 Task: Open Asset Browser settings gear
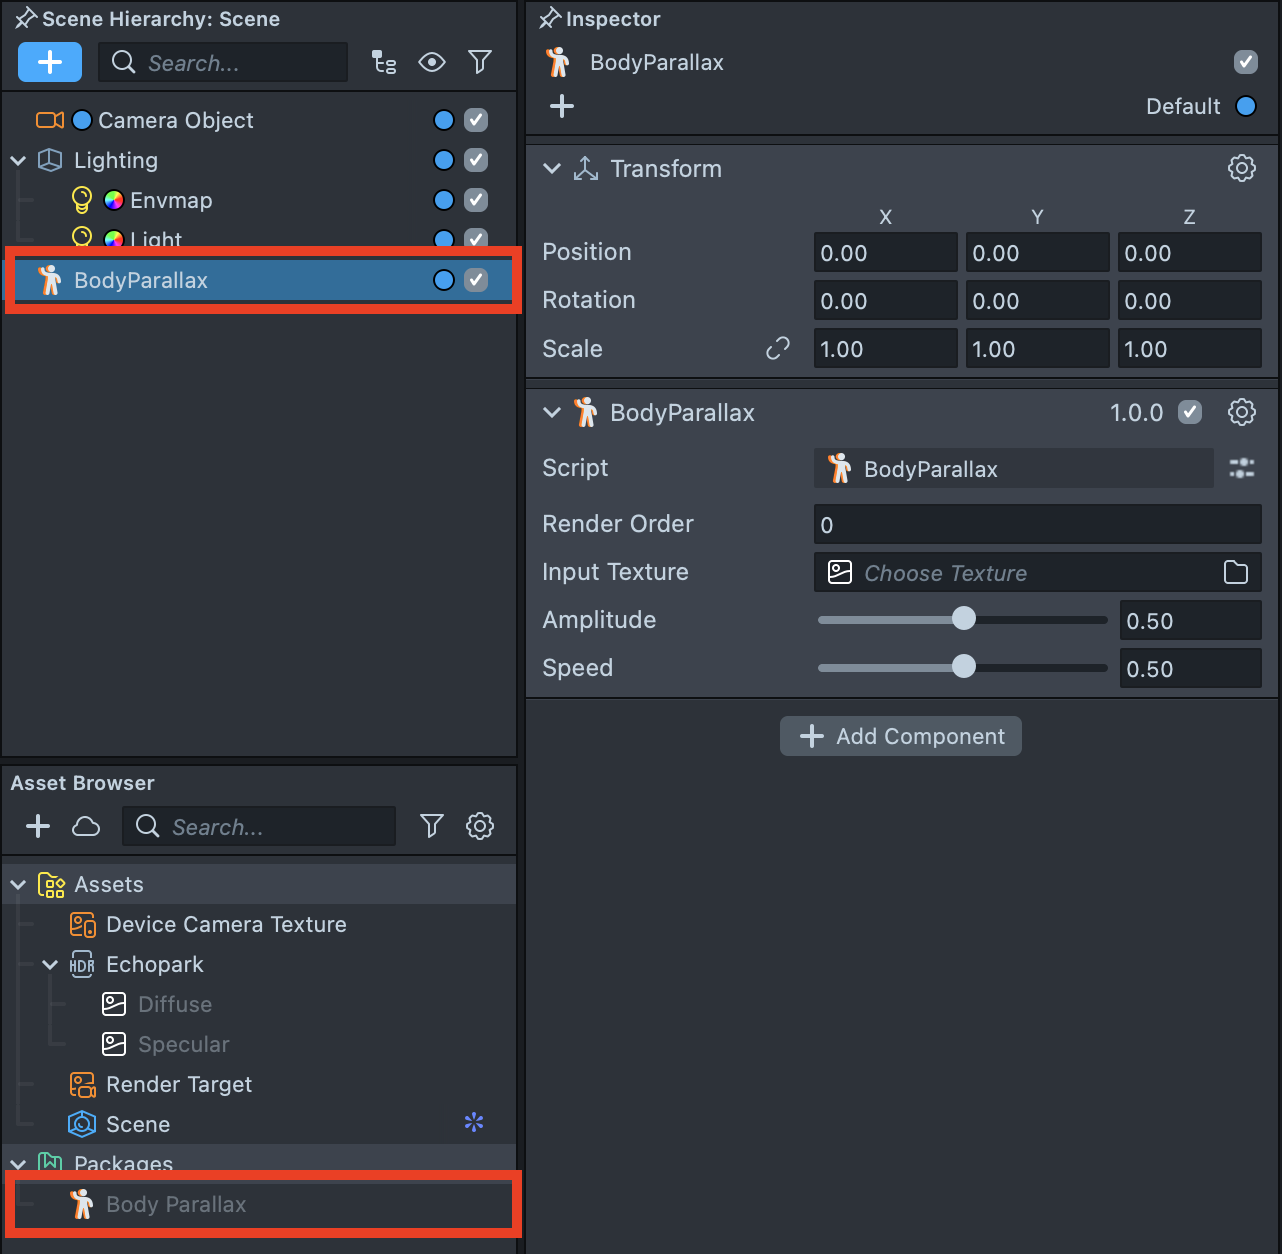(480, 826)
